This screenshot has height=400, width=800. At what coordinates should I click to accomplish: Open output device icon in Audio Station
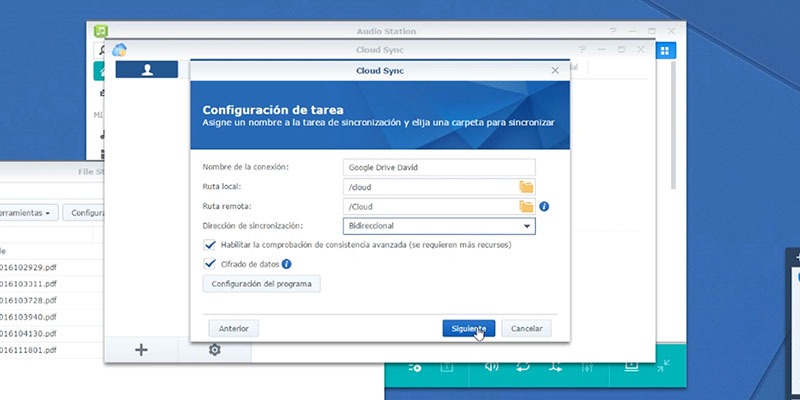(x=631, y=366)
